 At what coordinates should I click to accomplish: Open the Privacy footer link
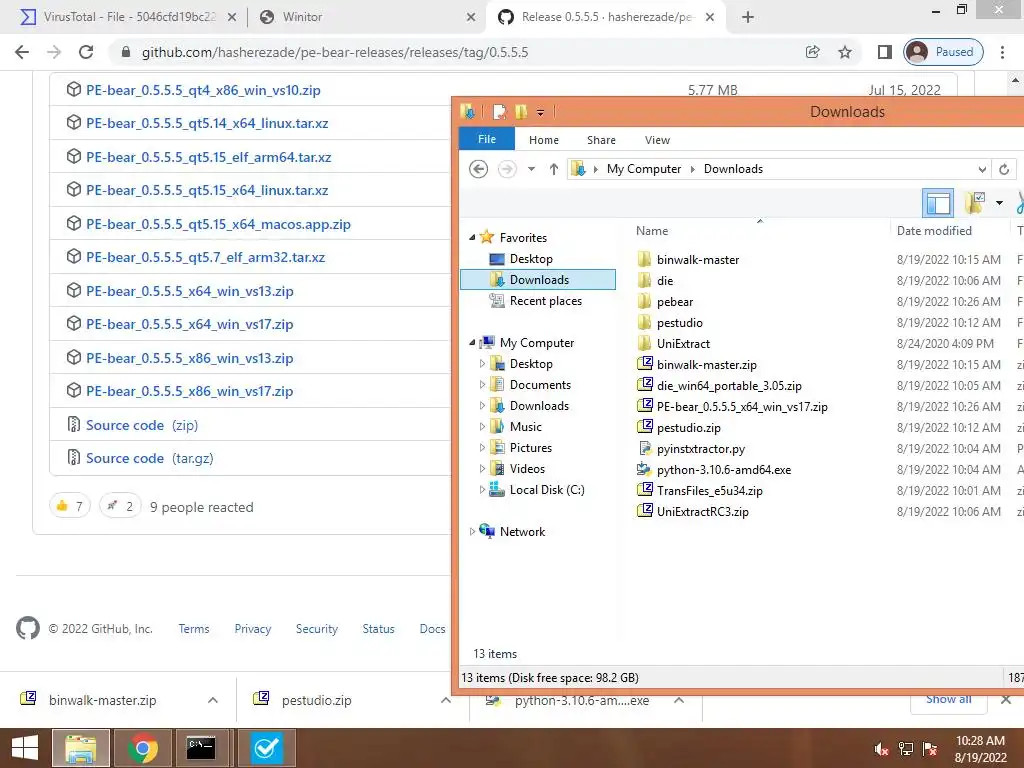coord(253,628)
